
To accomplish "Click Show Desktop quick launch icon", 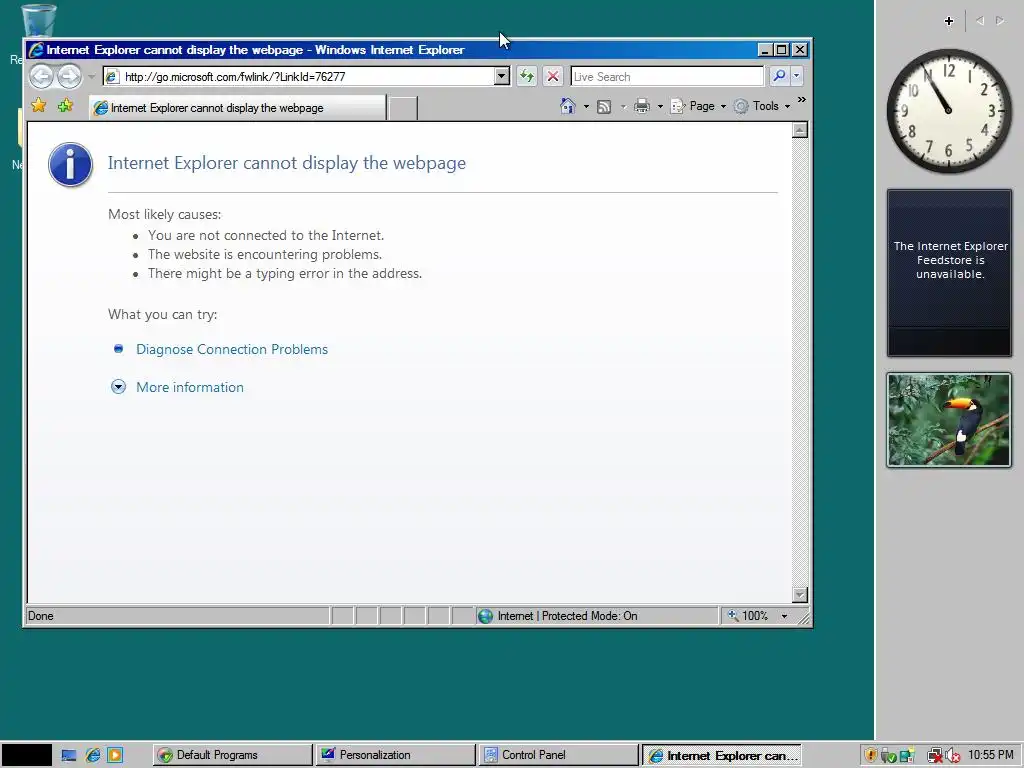I will 69,756.
